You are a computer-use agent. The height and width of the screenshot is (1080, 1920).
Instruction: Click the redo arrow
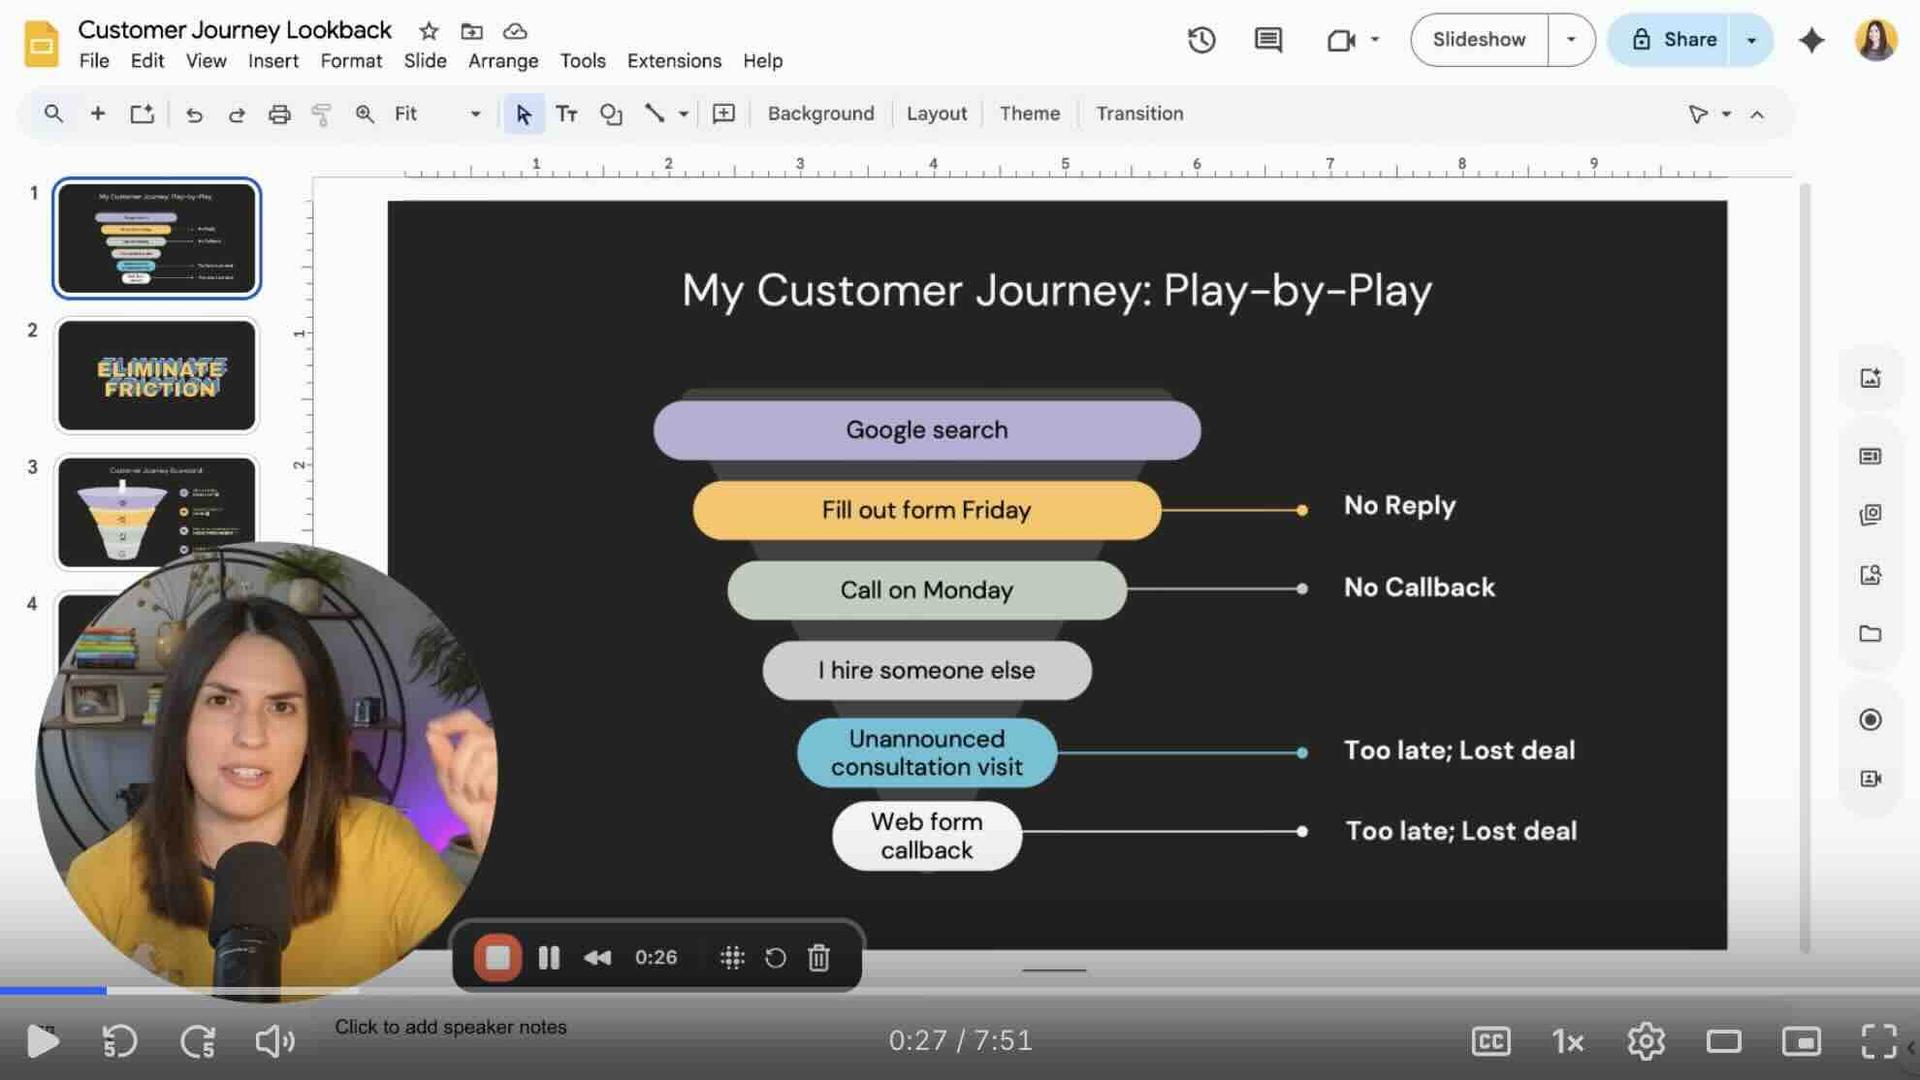coord(237,114)
